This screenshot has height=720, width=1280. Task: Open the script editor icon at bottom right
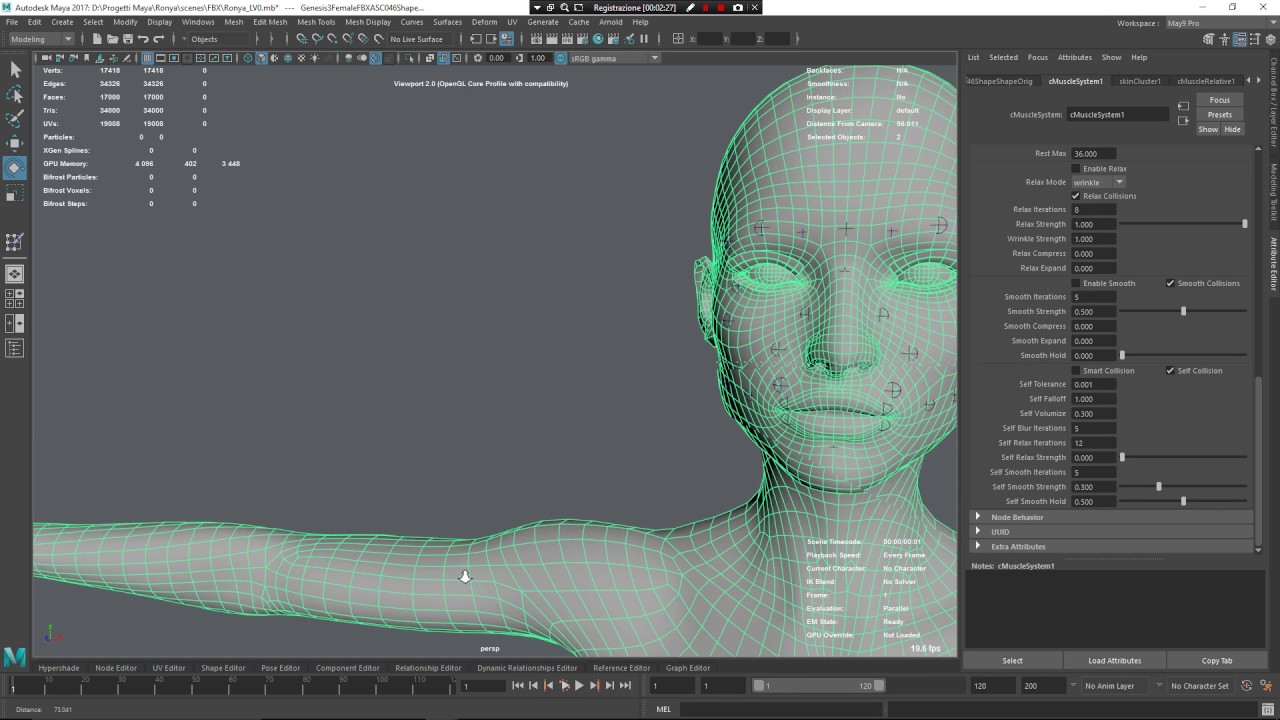1269,709
